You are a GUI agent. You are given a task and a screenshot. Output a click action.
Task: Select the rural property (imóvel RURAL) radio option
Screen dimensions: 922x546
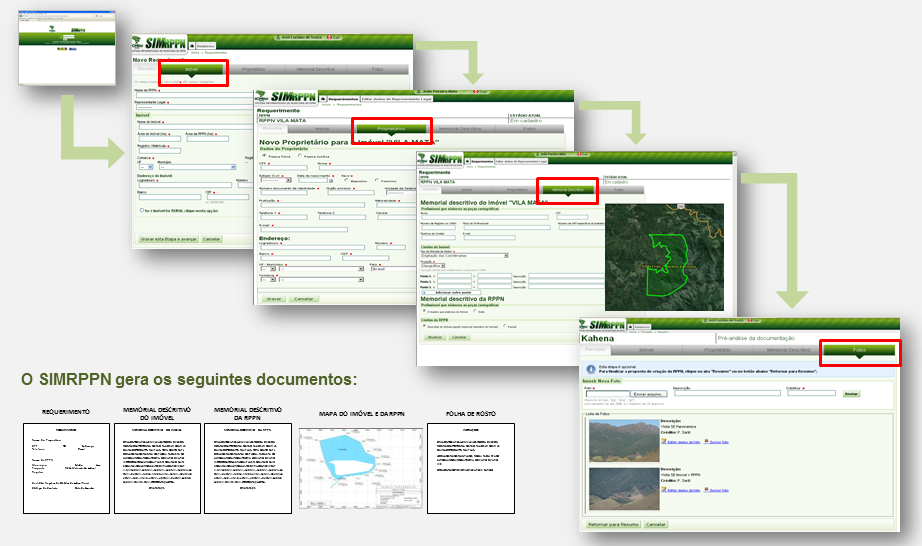(143, 211)
